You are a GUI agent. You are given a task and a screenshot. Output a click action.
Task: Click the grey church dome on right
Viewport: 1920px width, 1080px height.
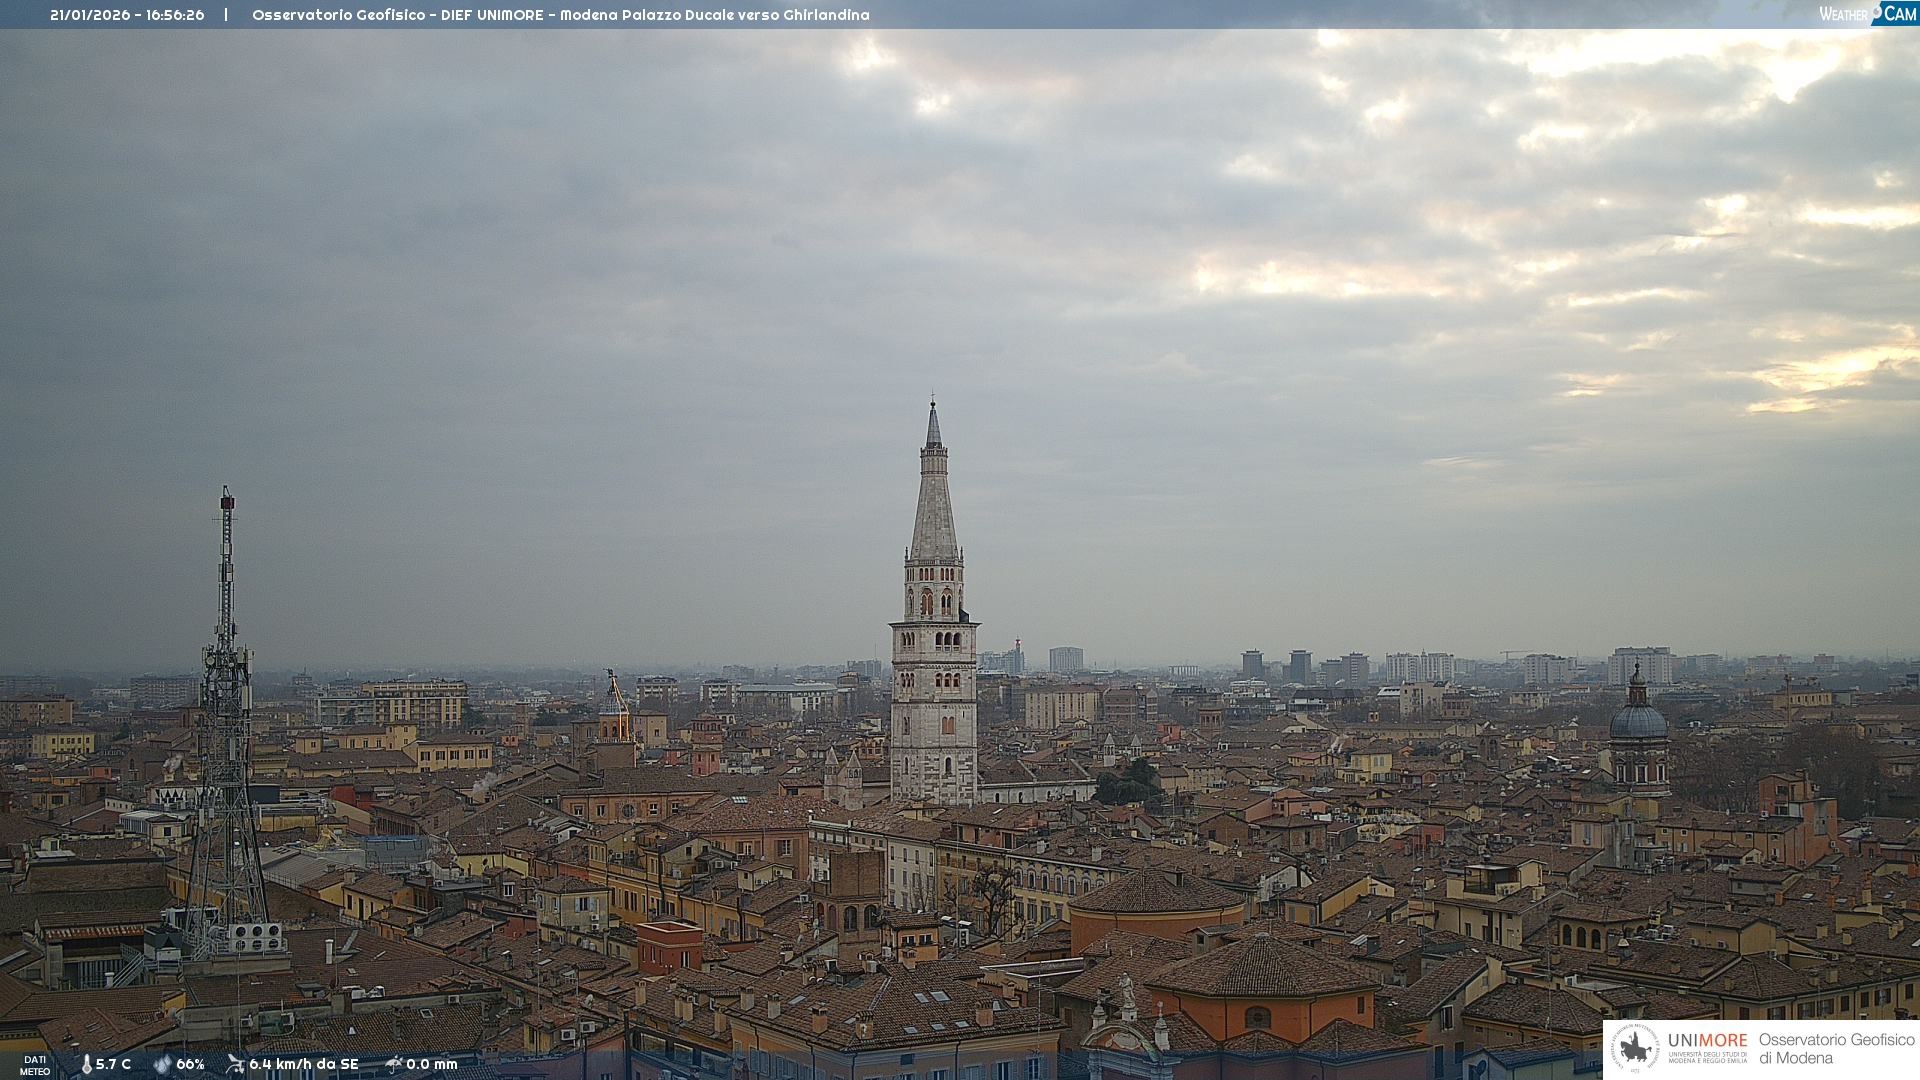[1638, 720]
